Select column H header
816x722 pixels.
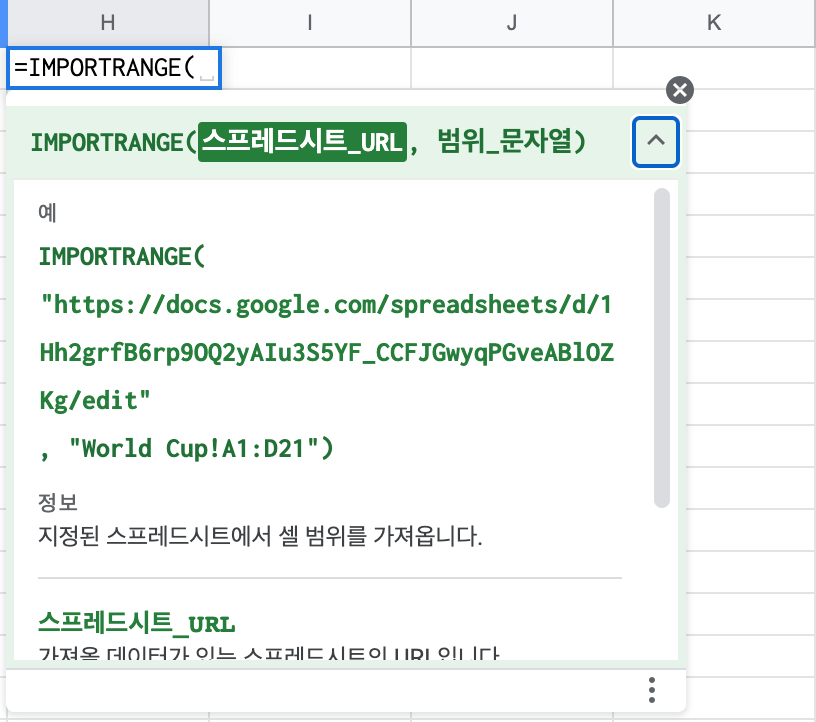coord(107,22)
